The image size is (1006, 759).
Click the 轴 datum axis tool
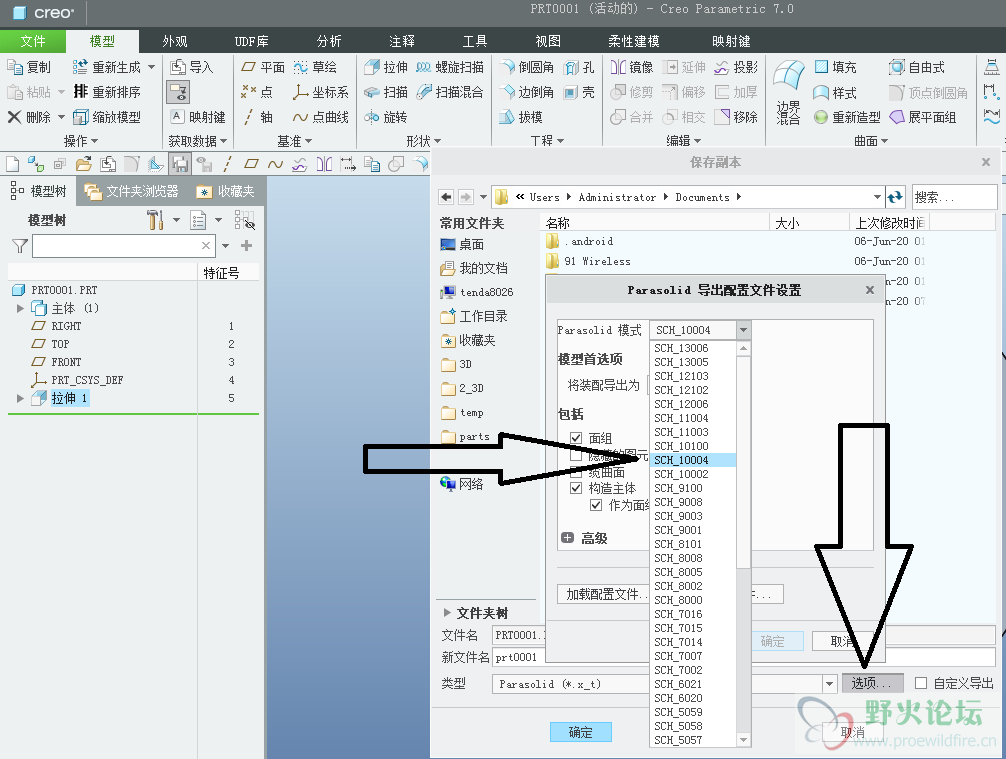[257, 117]
